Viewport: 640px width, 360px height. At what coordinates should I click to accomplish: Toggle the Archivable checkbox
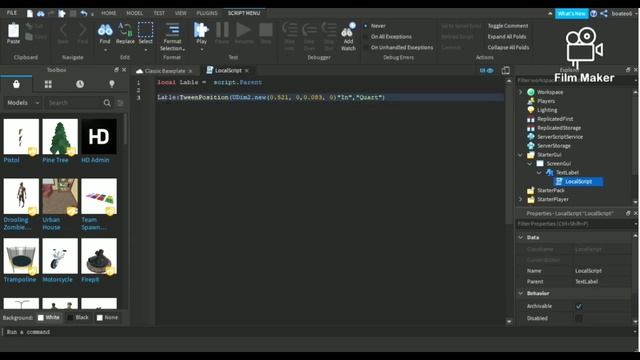(x=579, y=306)
